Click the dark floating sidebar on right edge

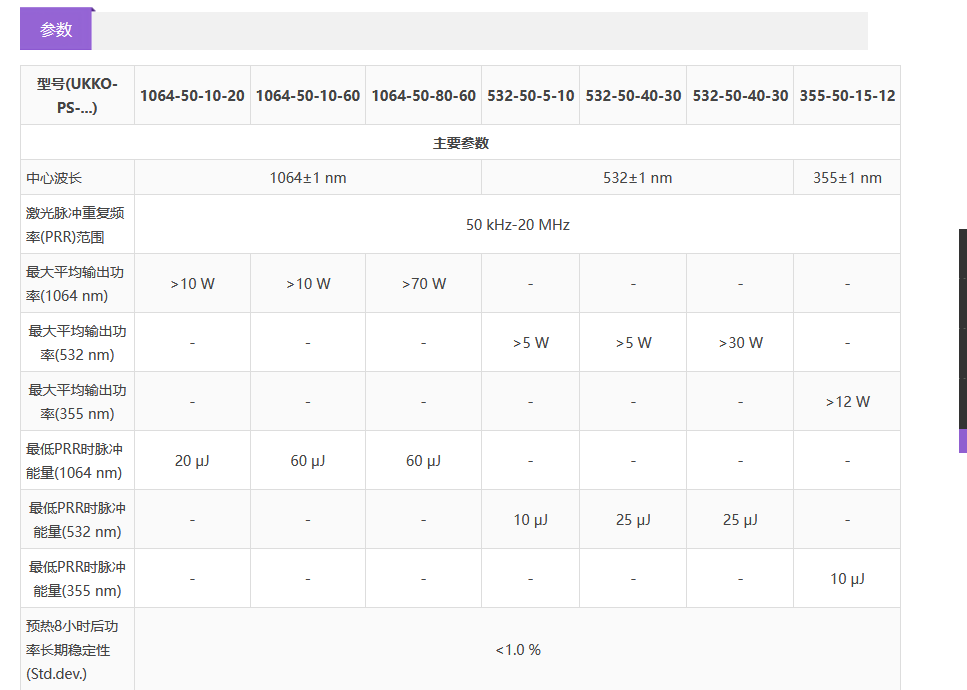(x=962, y=328)
